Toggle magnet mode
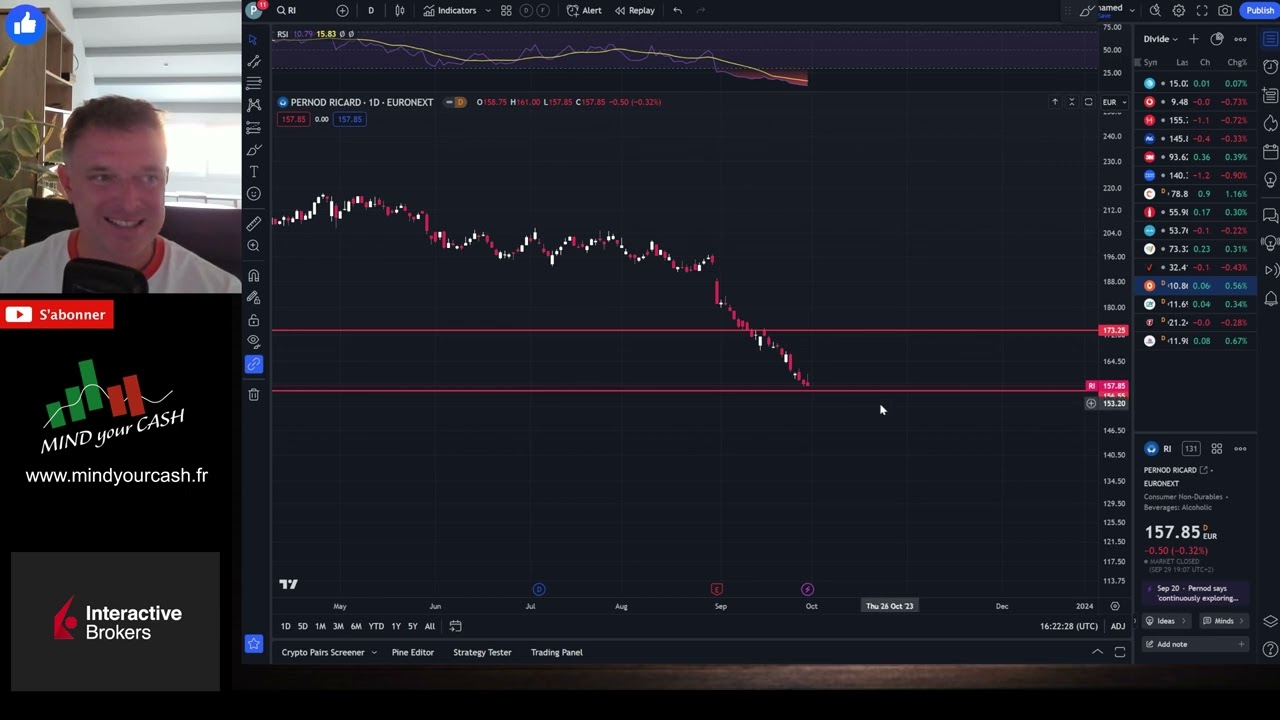The height and width of the screenshot is (720, 1280). pos(254,276)
